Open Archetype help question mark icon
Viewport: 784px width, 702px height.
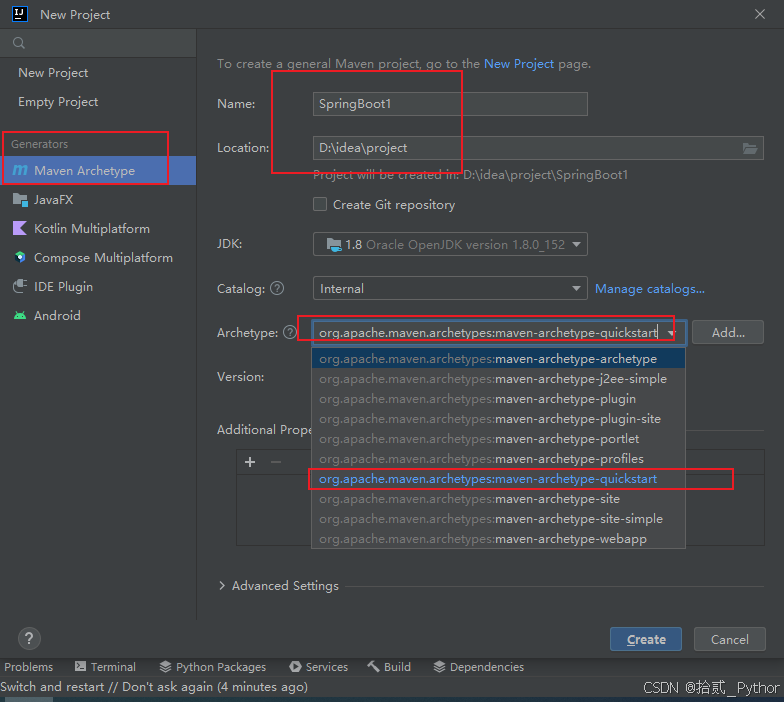coord(290,332)
